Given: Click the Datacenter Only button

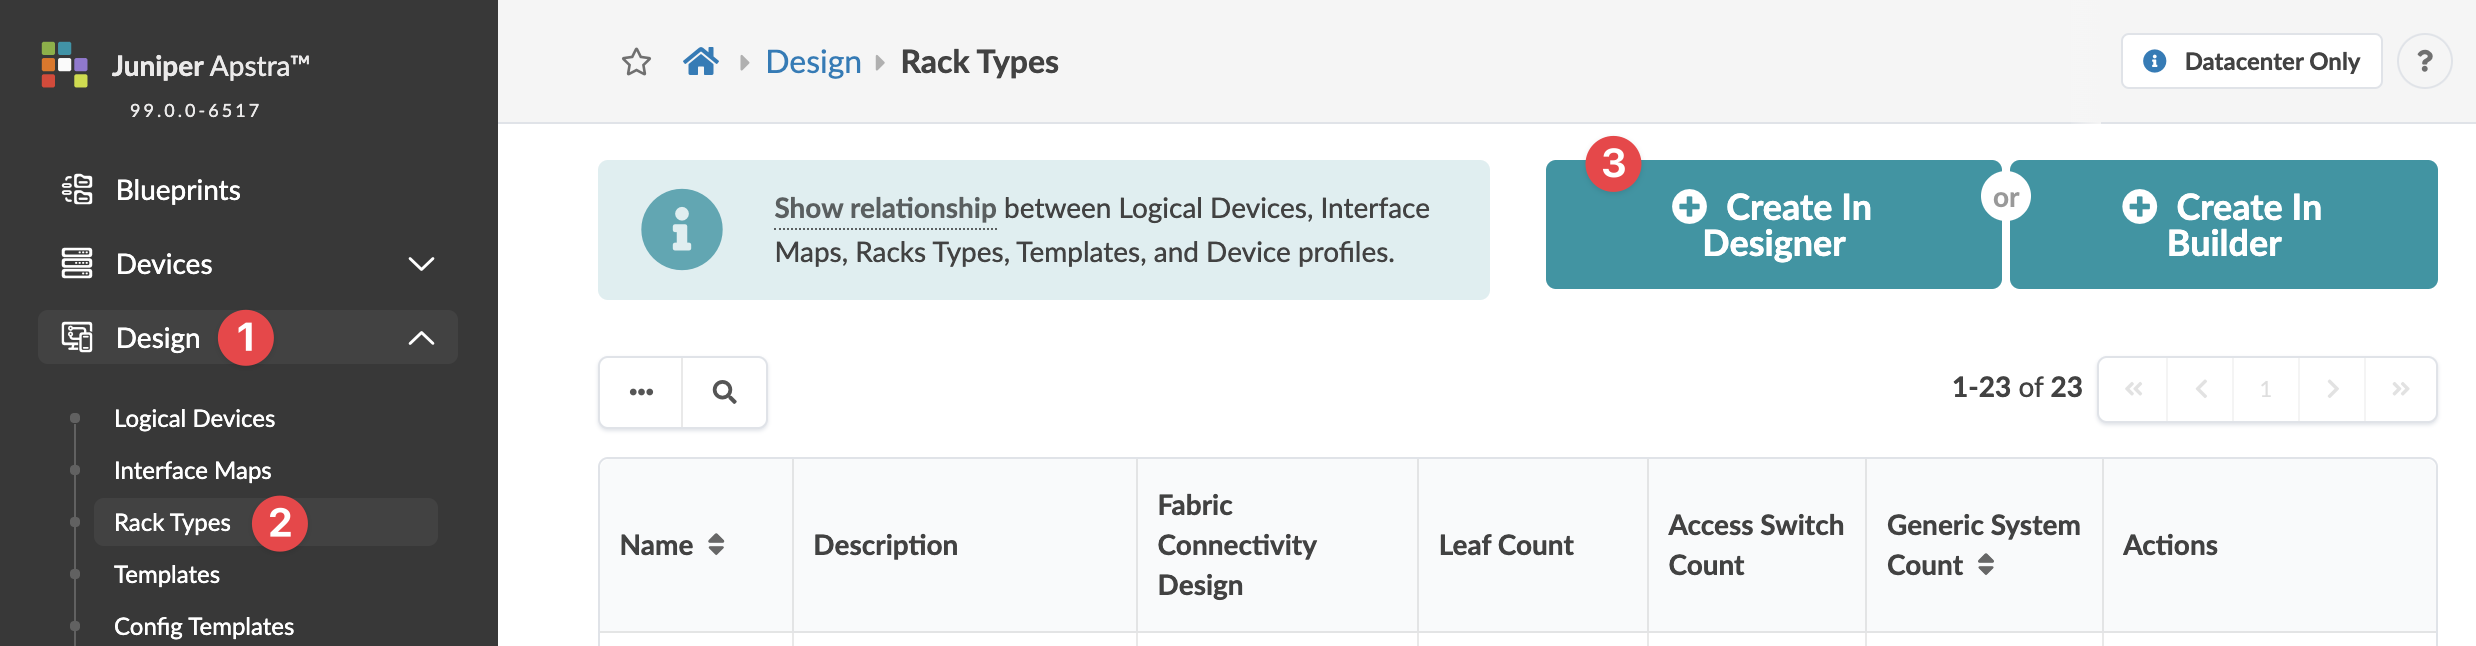Looking at the screenshot, I should (x=2251, y=62).
